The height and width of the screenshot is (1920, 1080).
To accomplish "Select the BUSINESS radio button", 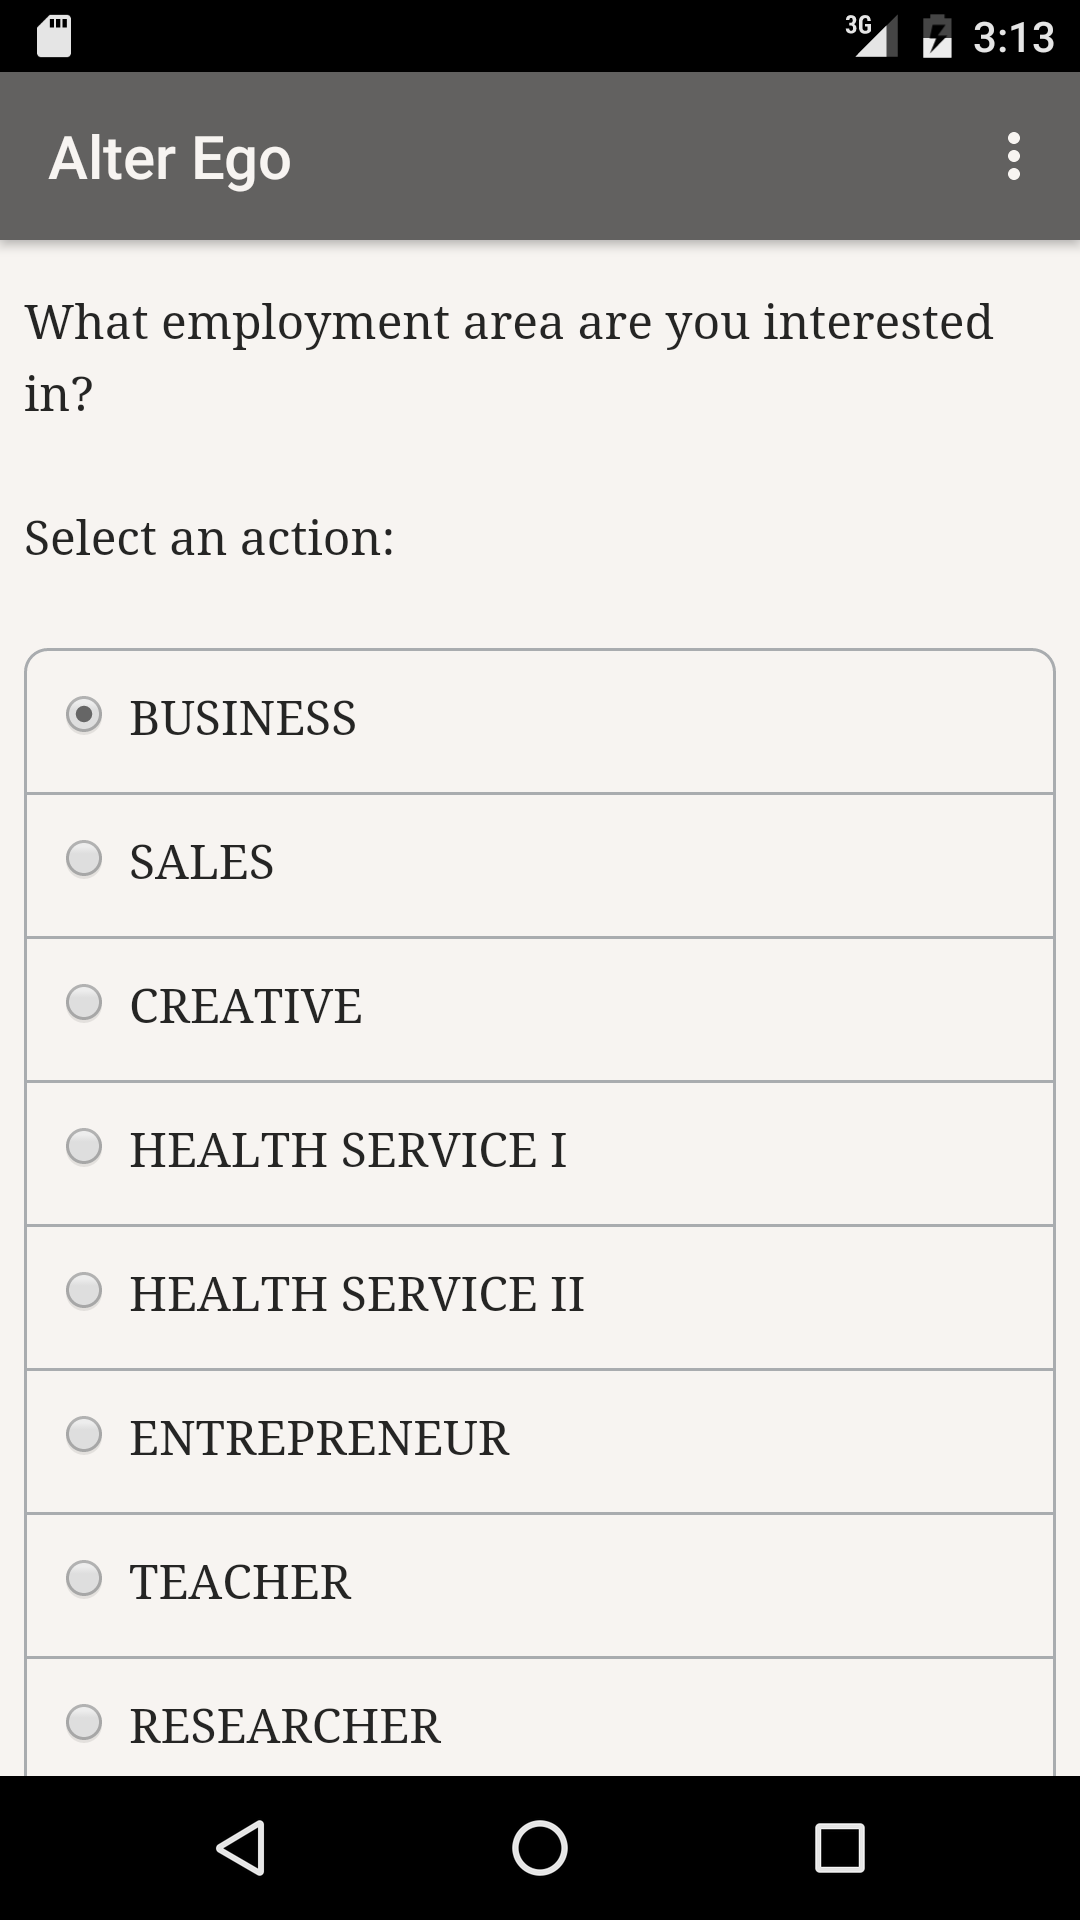I will click(x=84, y=715).
